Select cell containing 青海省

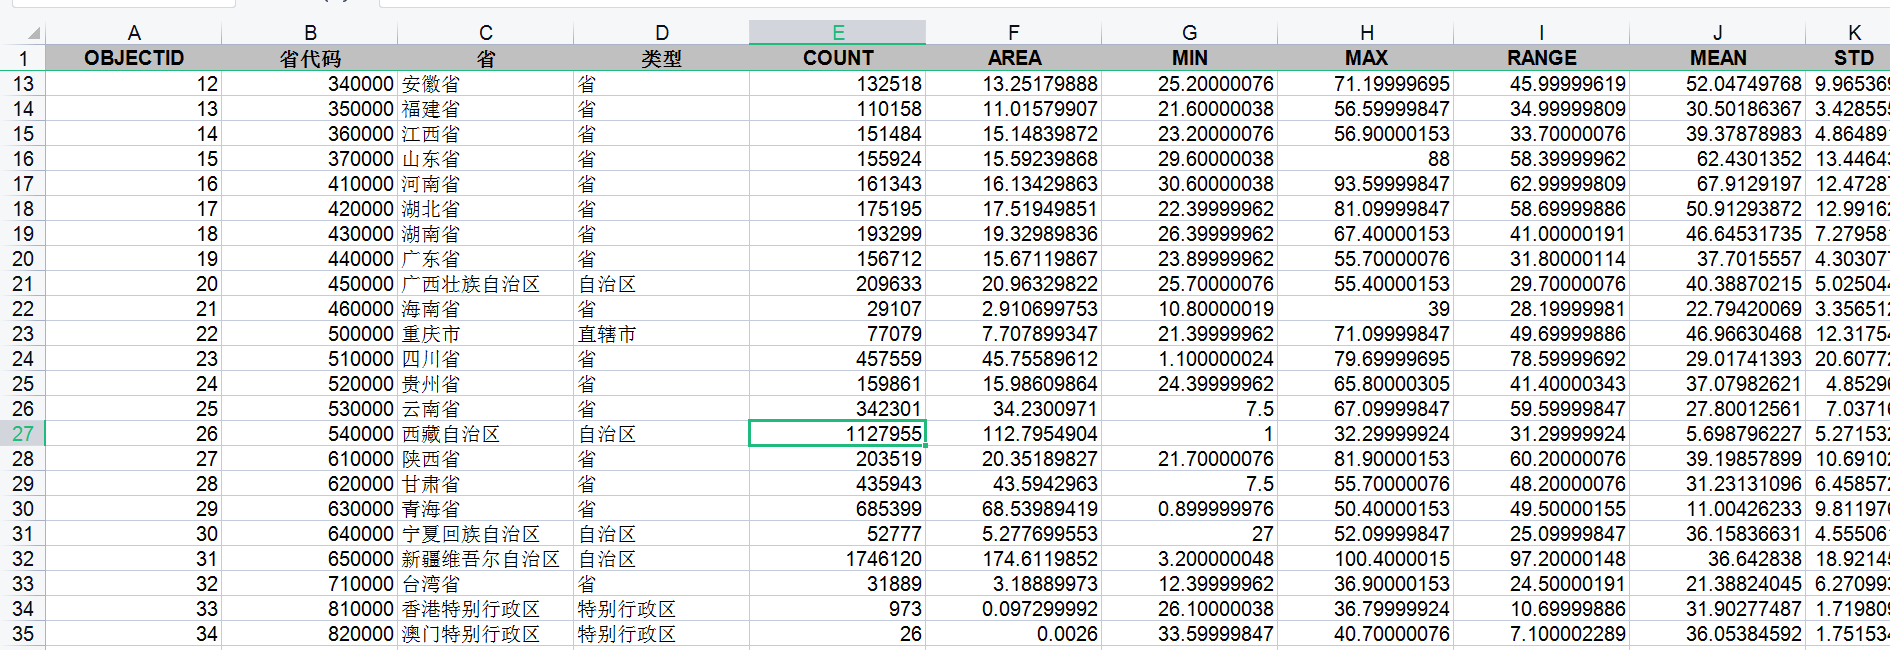(x=486, y=509)
